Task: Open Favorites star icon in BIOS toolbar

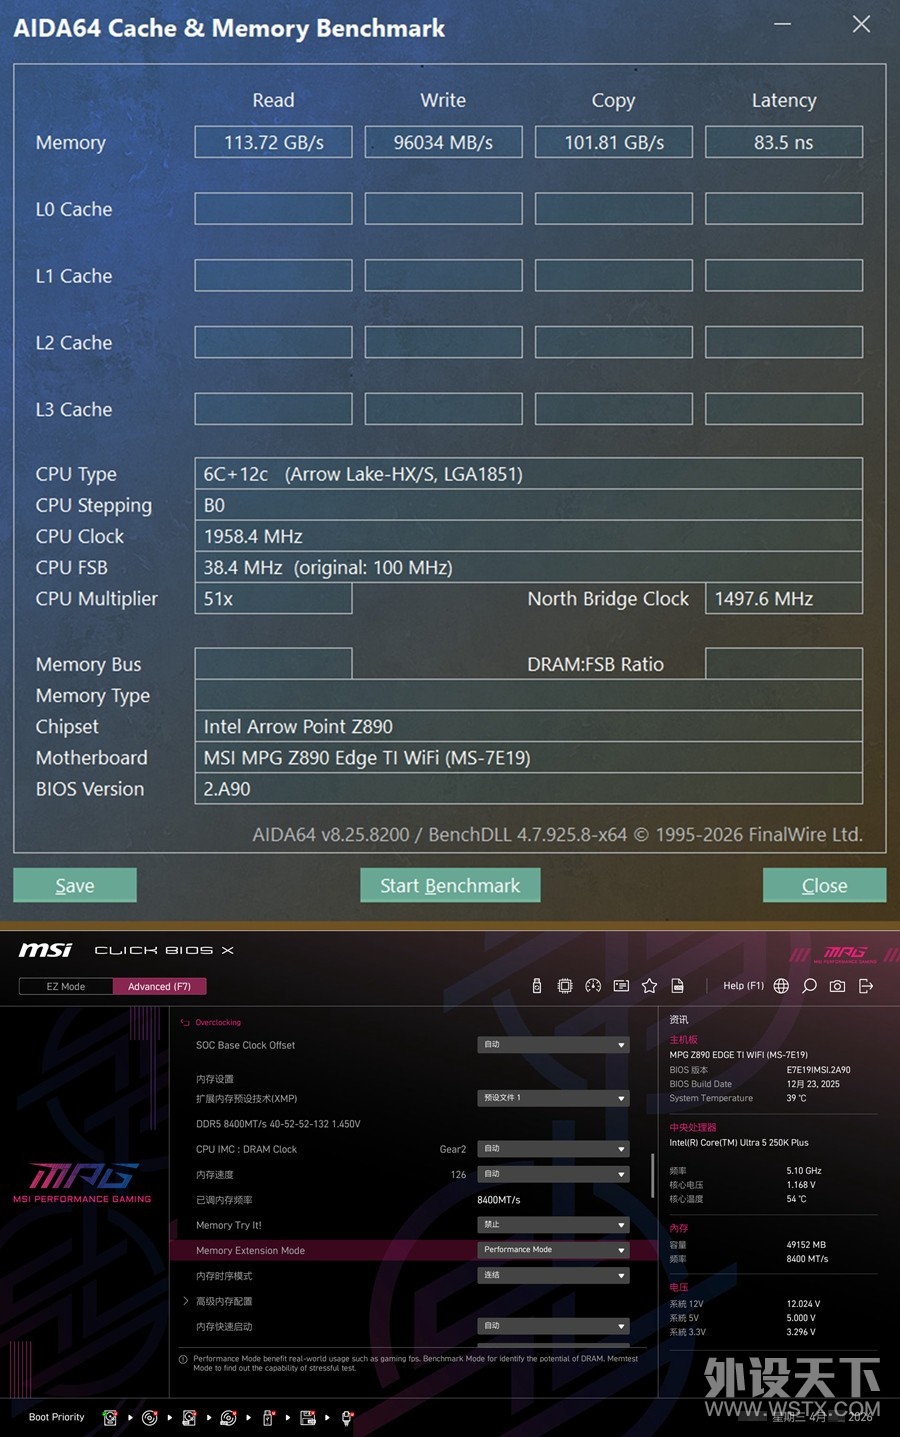Action: coord(649,986)
